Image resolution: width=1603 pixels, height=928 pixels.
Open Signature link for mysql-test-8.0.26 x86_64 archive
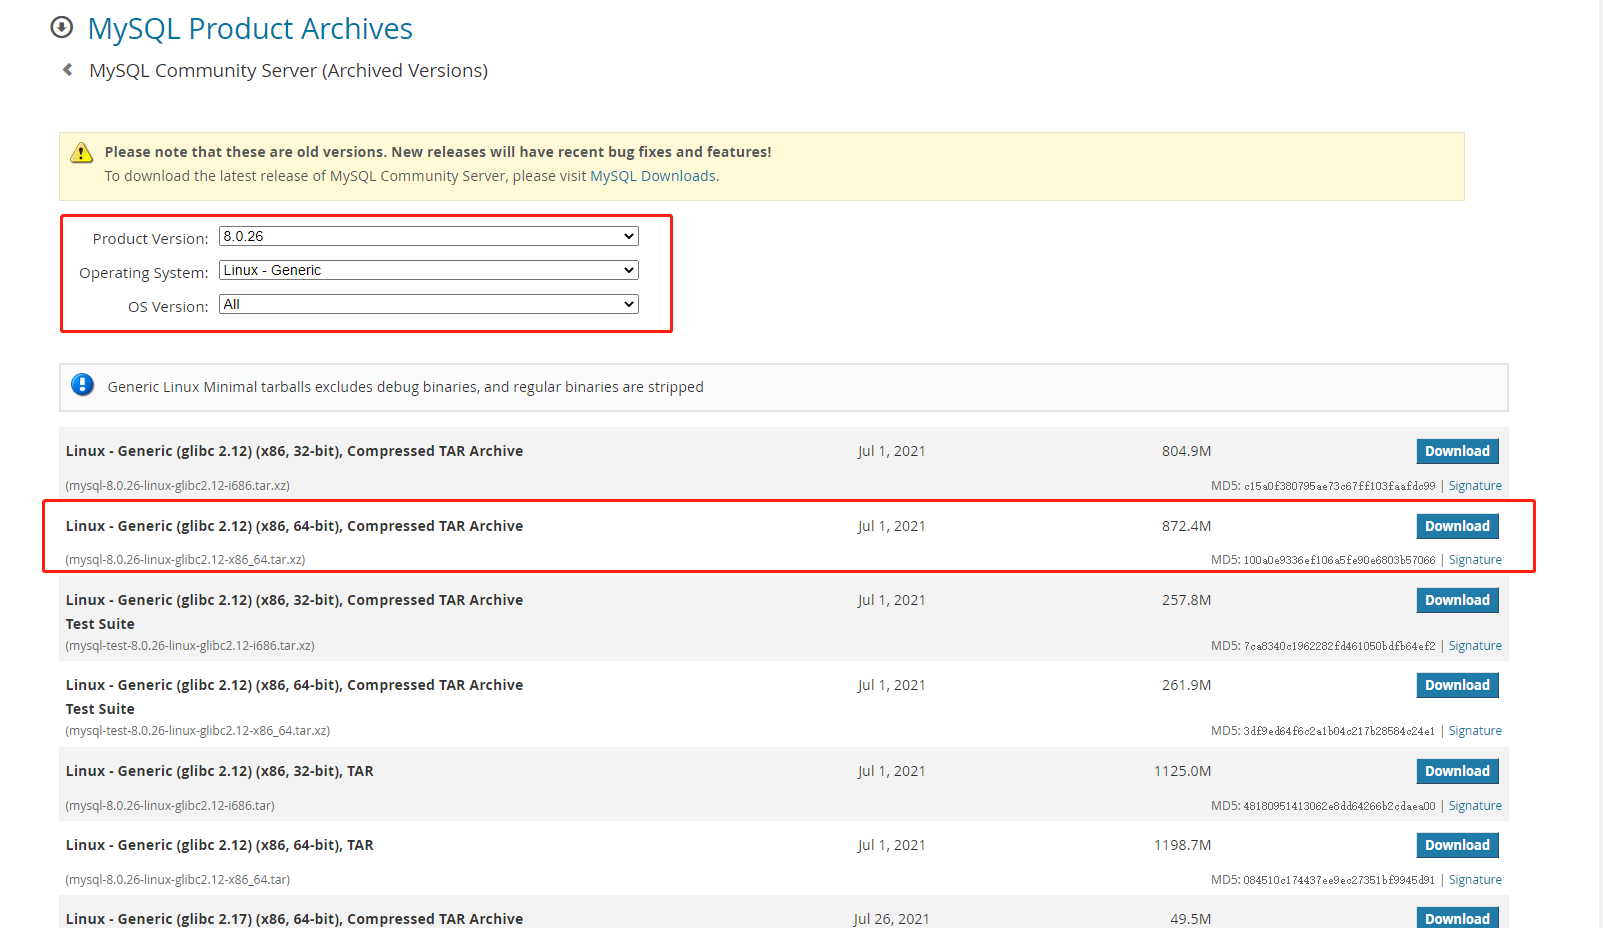pos(1475,731)
